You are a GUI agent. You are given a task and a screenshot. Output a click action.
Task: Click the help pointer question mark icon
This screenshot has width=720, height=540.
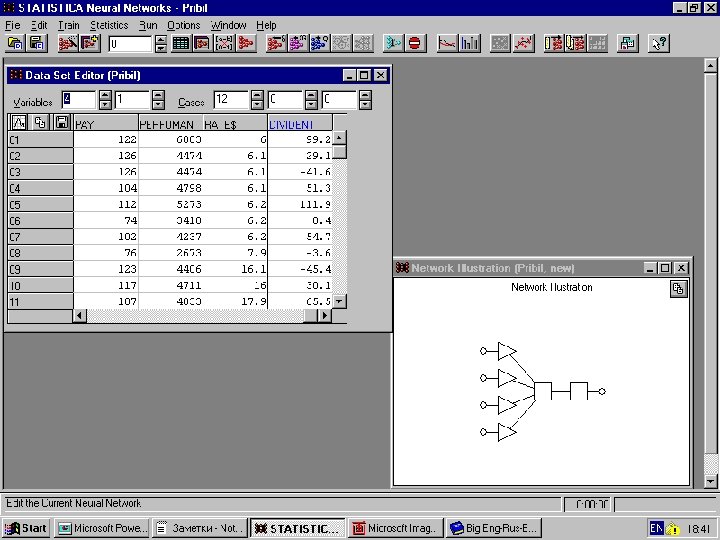click(658, 43)
